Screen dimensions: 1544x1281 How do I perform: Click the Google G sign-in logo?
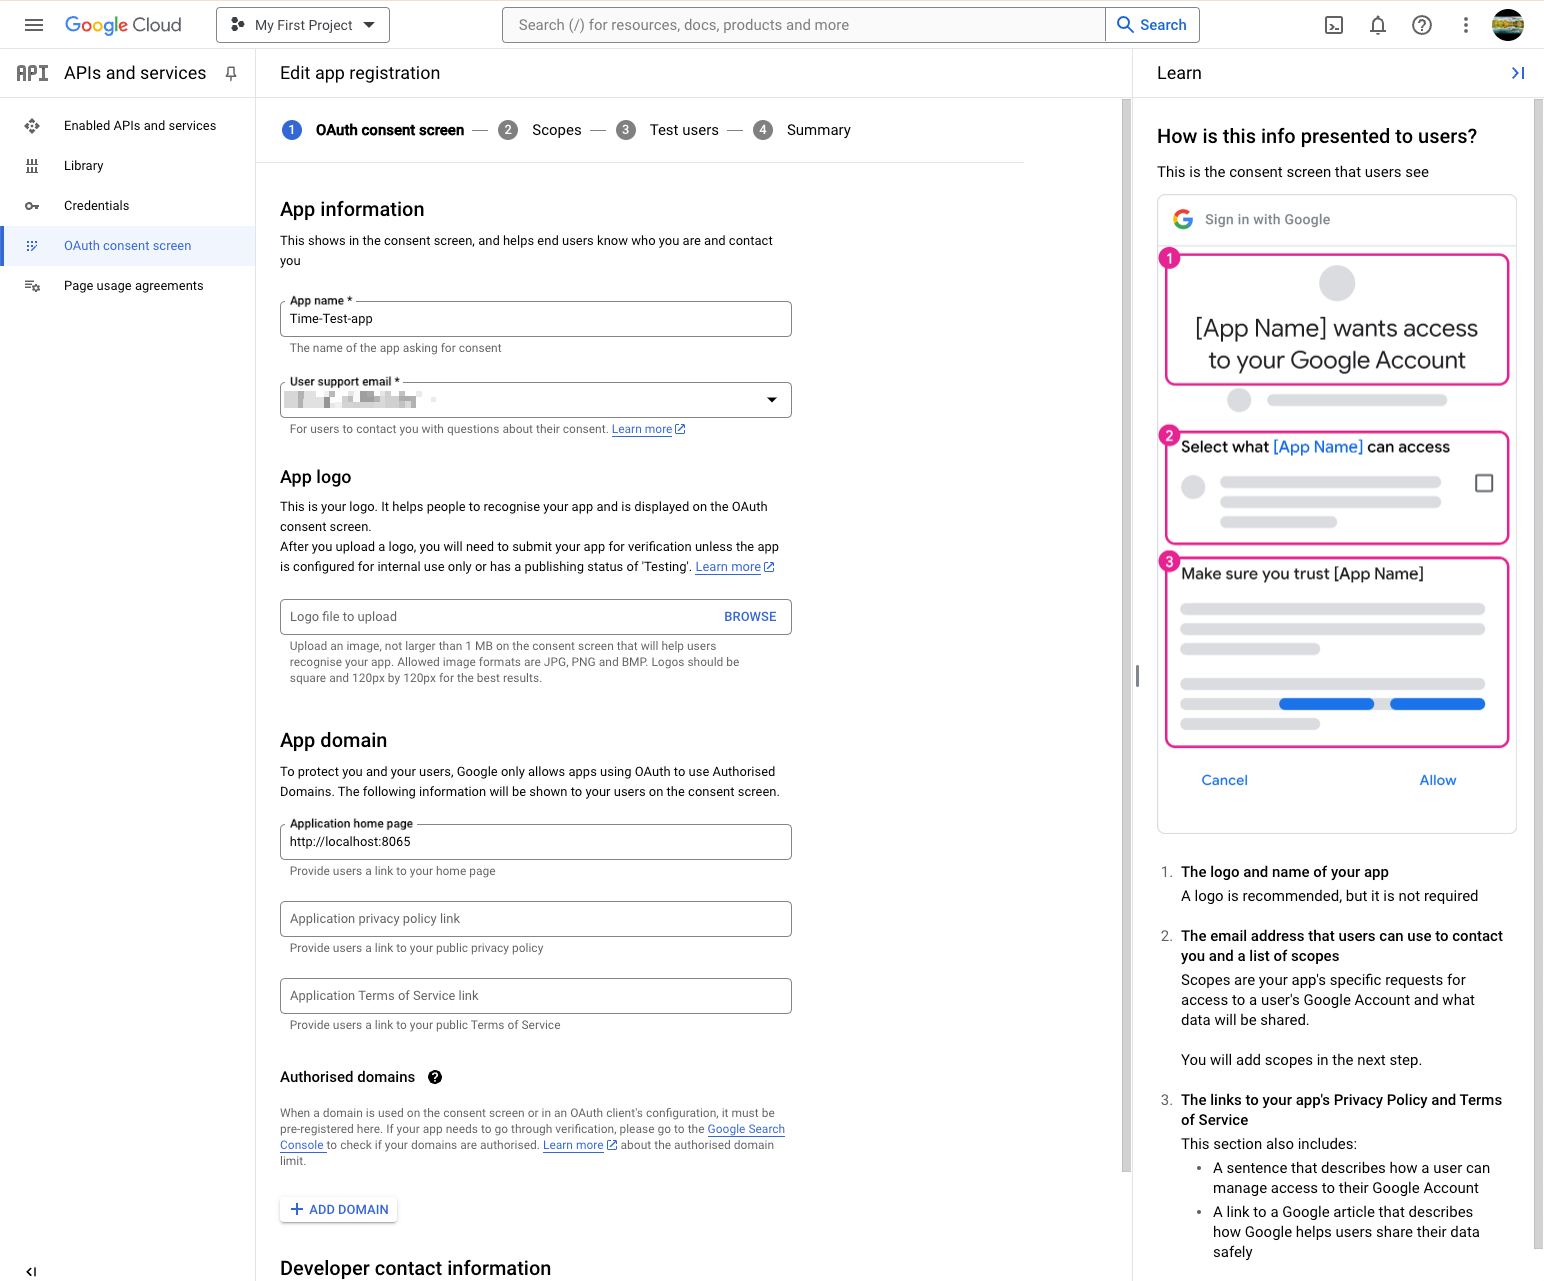pyautogui.click(x=1183, y=219)
